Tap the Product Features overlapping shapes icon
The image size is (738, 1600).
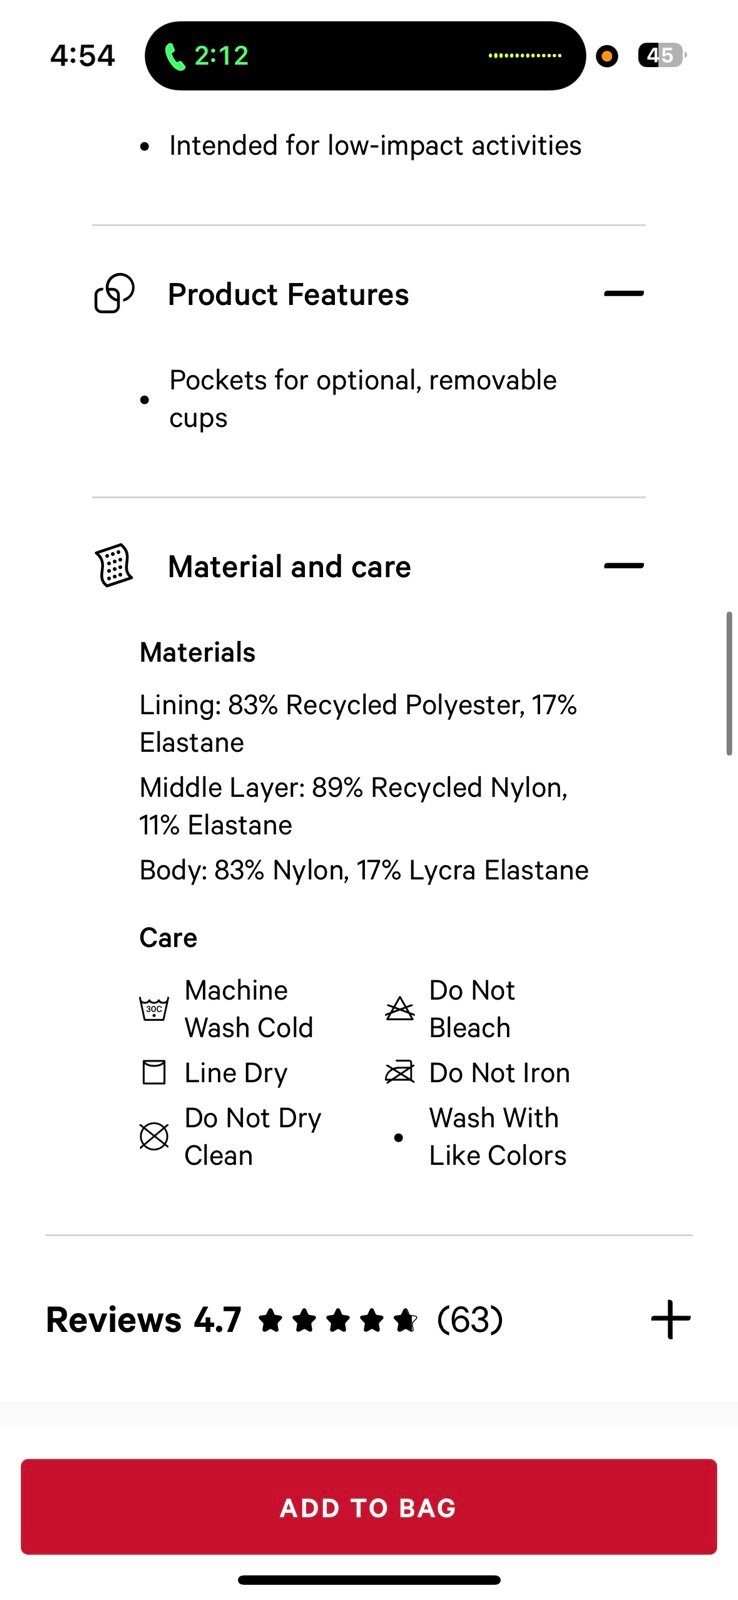click(x=114, y=294)
